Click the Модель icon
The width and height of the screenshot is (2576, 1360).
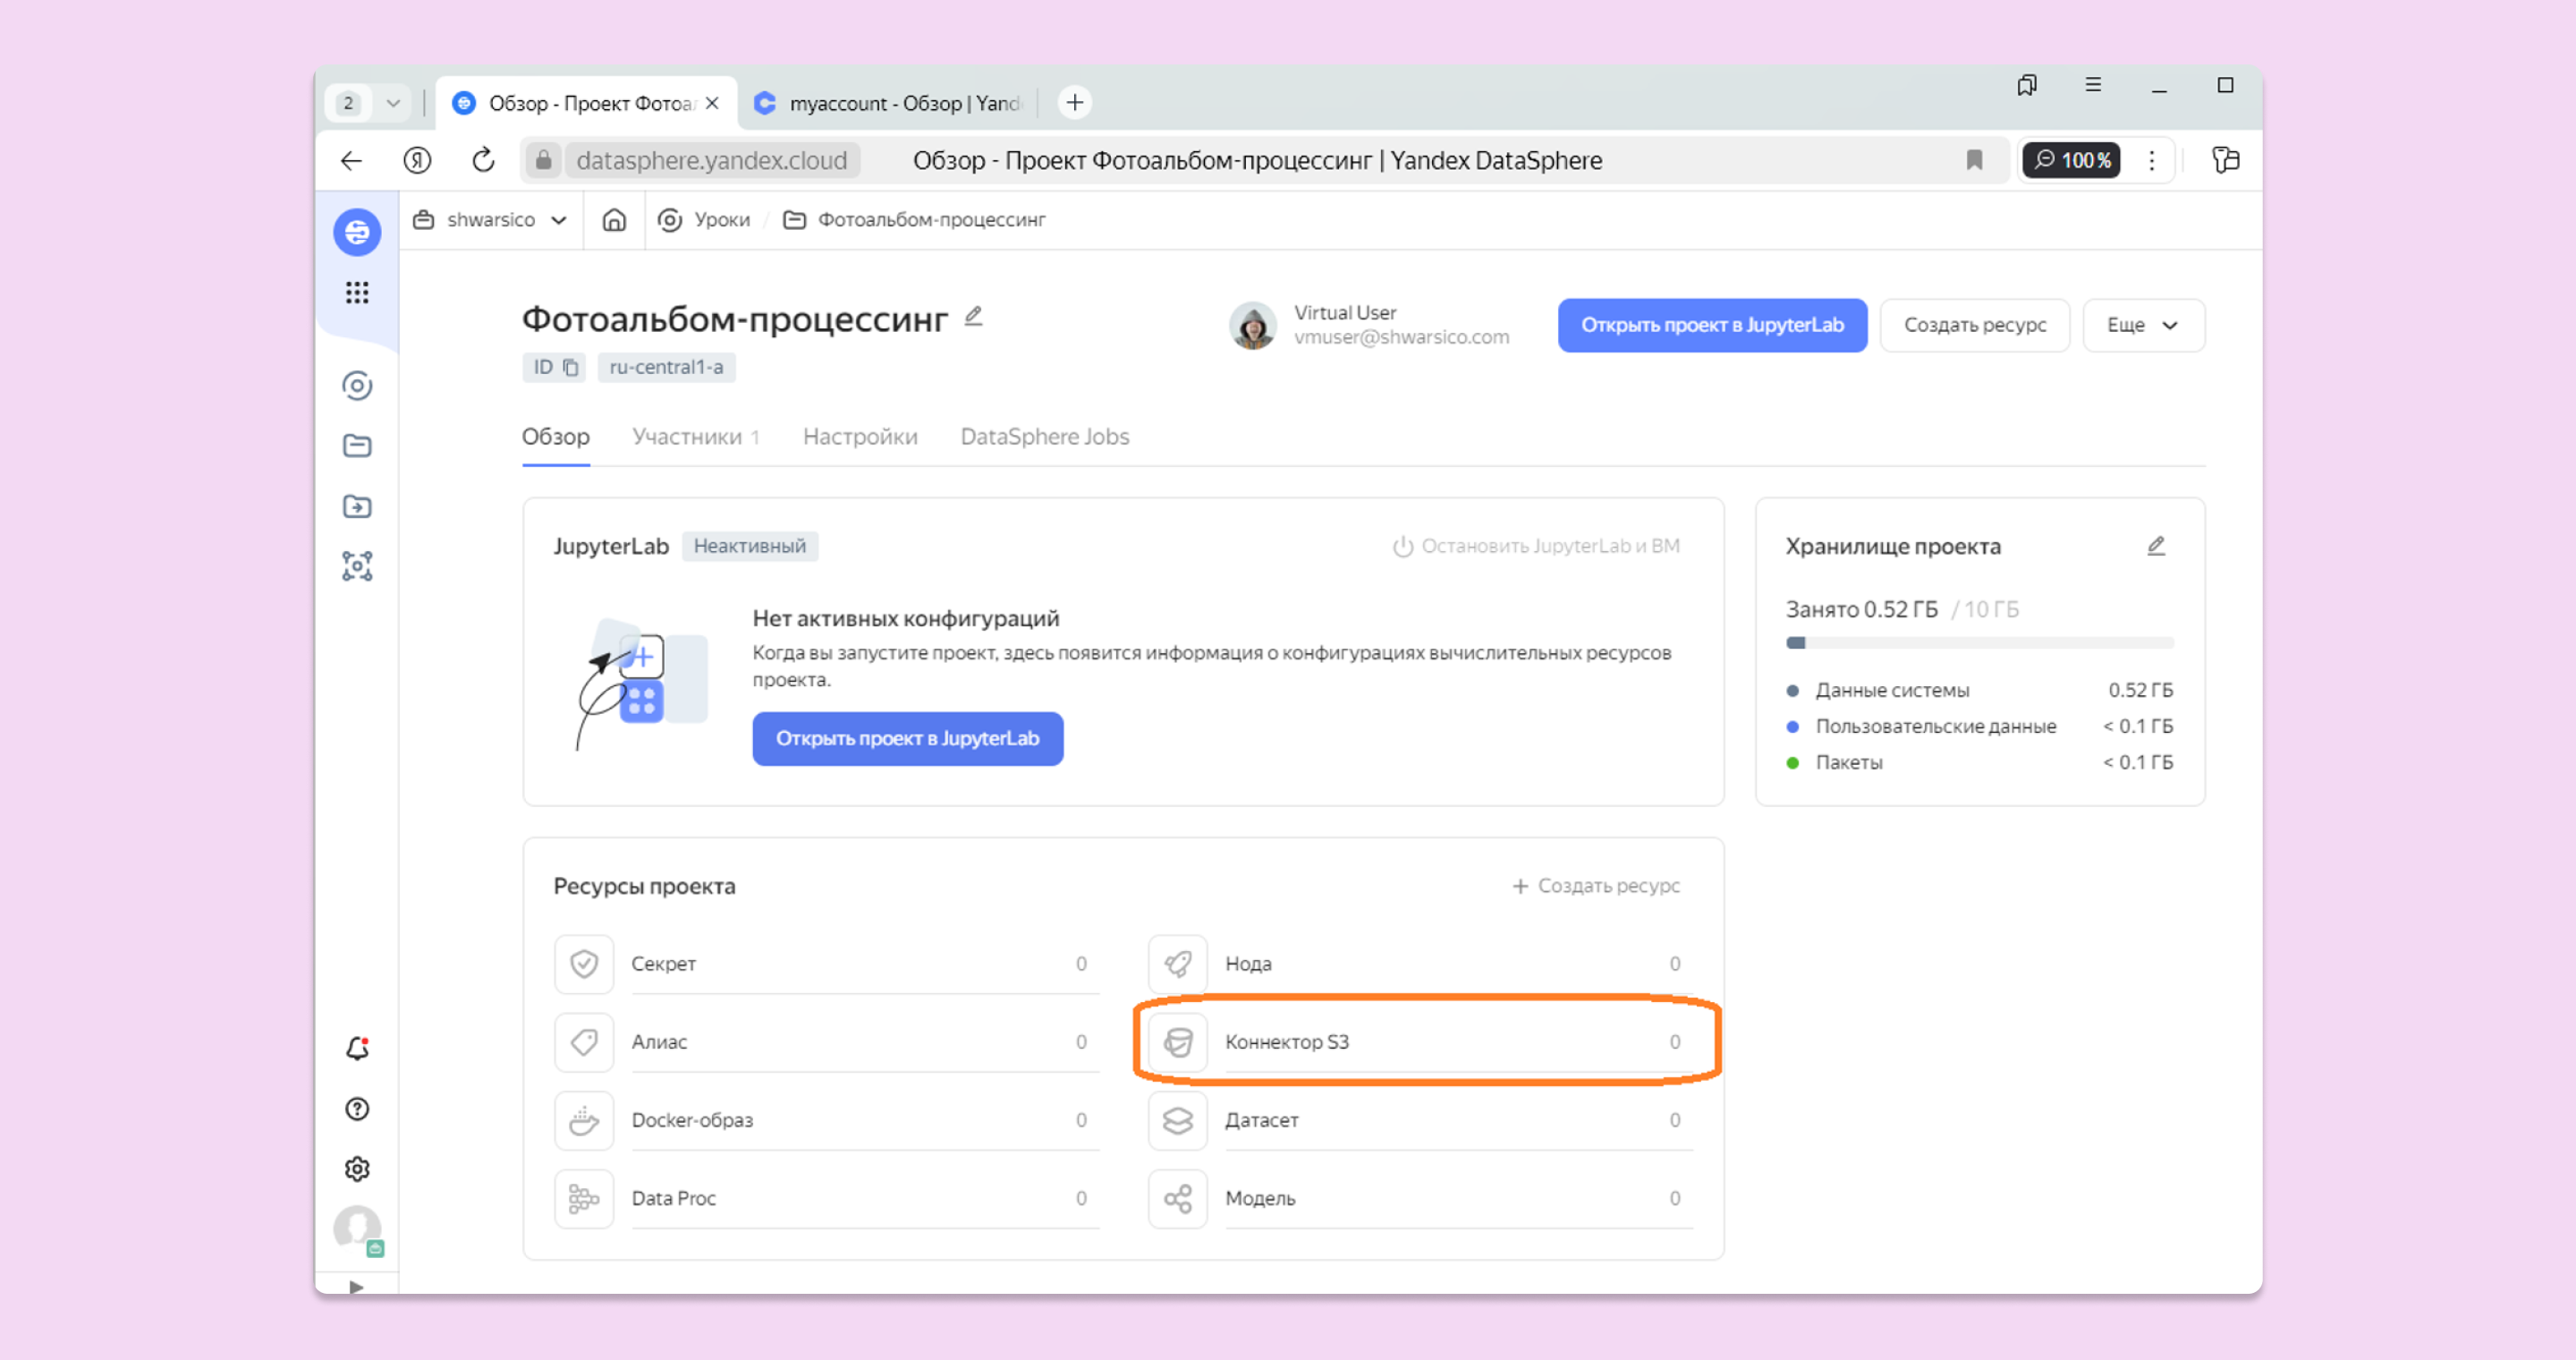pyautogui.click(x=1178, y=1198)
